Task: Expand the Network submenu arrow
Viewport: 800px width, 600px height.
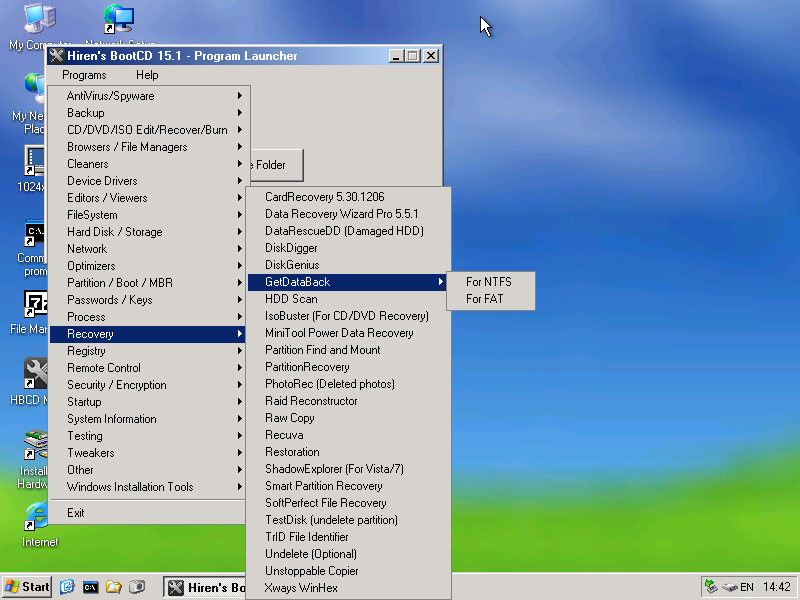Action: tap(239, 249)
